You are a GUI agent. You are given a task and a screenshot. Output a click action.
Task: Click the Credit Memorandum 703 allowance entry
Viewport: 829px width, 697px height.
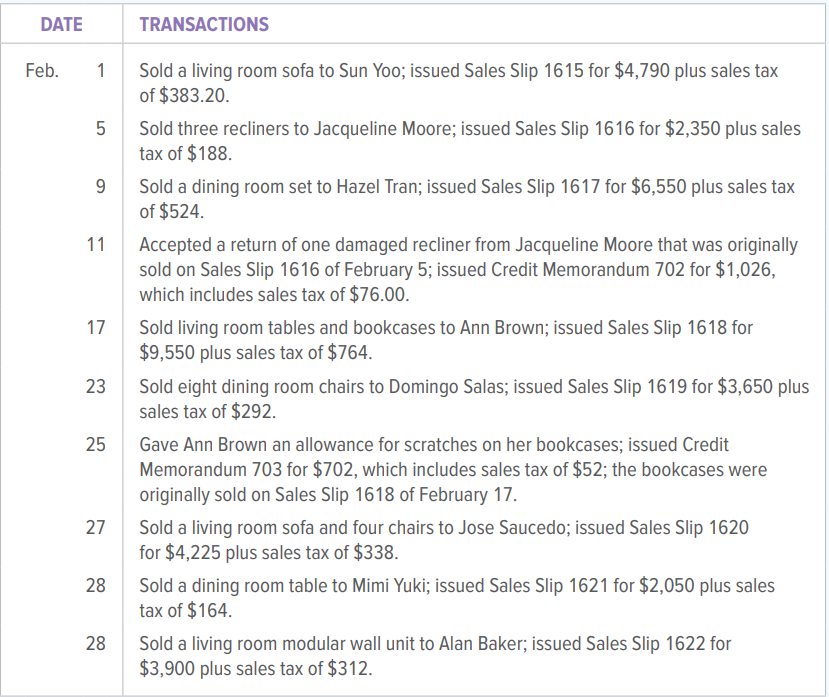tap(453, 468)
